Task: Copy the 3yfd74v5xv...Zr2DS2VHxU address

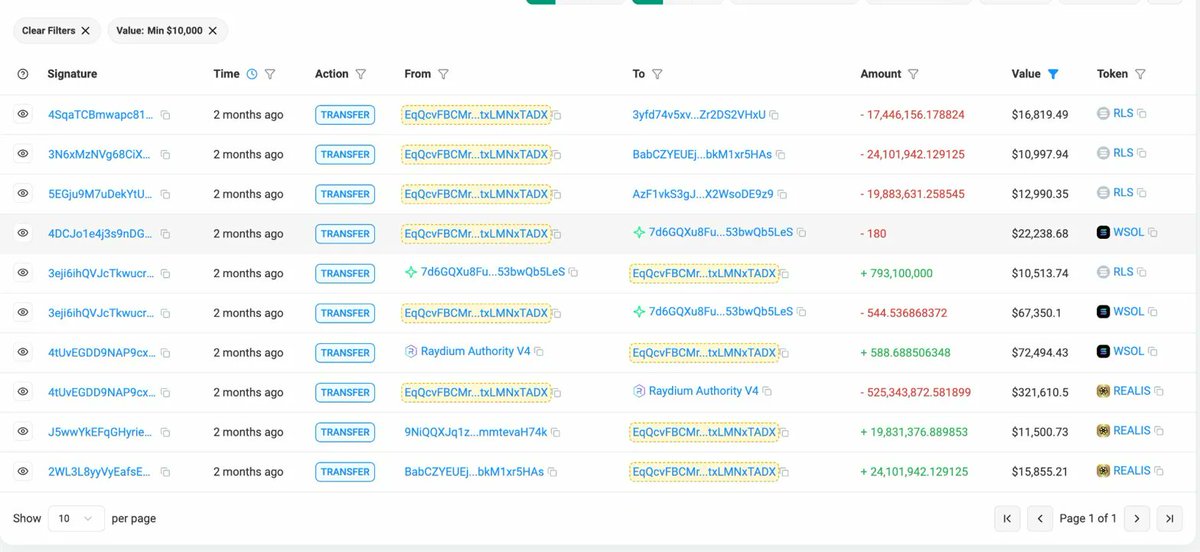Action: tap(774, 116)
